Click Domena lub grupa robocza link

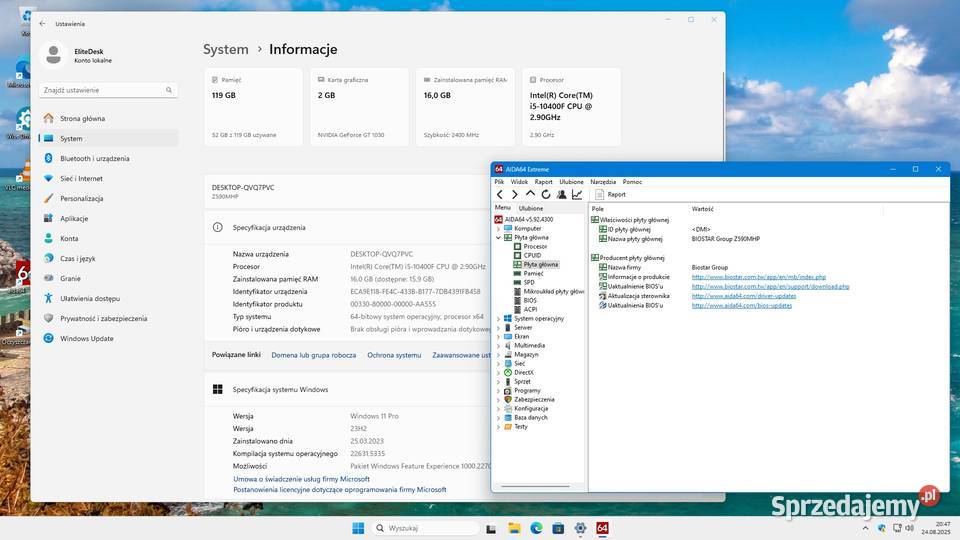(313, 355)
